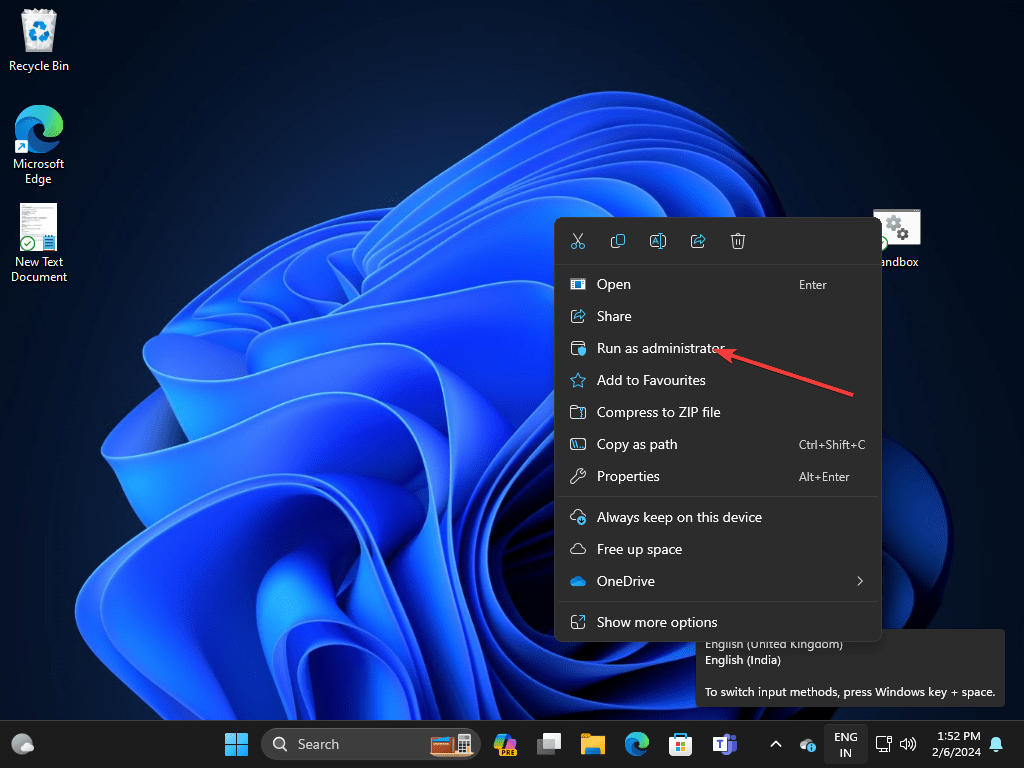Open Properties from the context menu
The image size is (1024, 768).
[718, 477]
